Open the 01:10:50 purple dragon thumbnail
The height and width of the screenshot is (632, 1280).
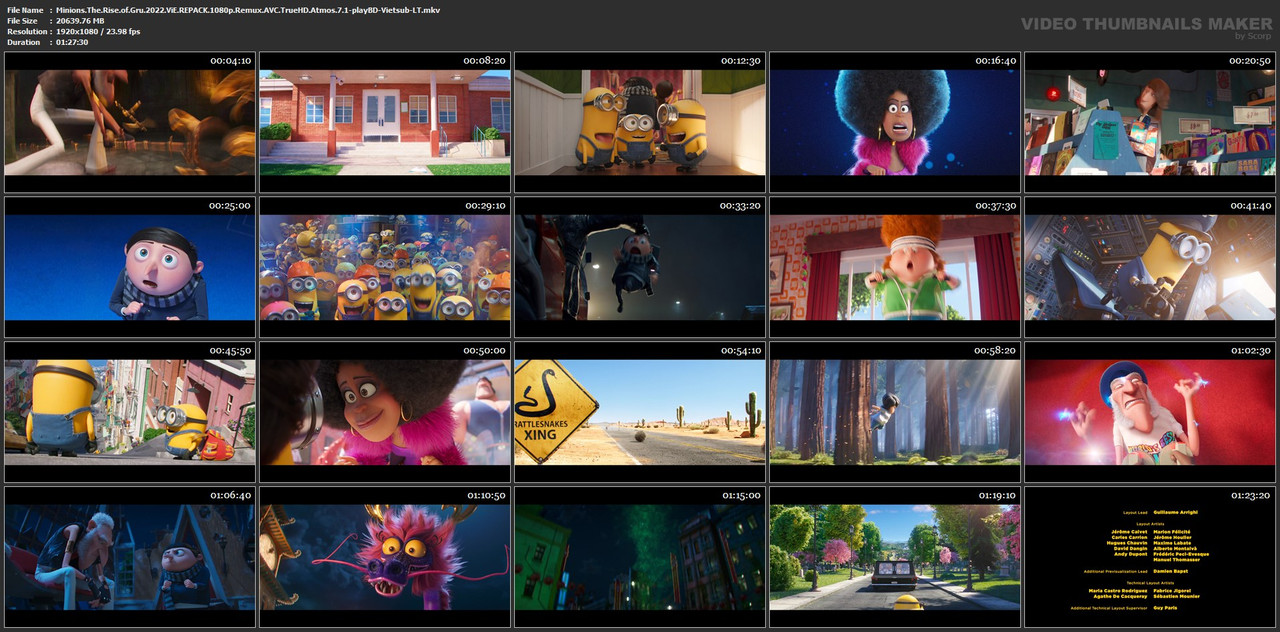[x=385, y=557]
